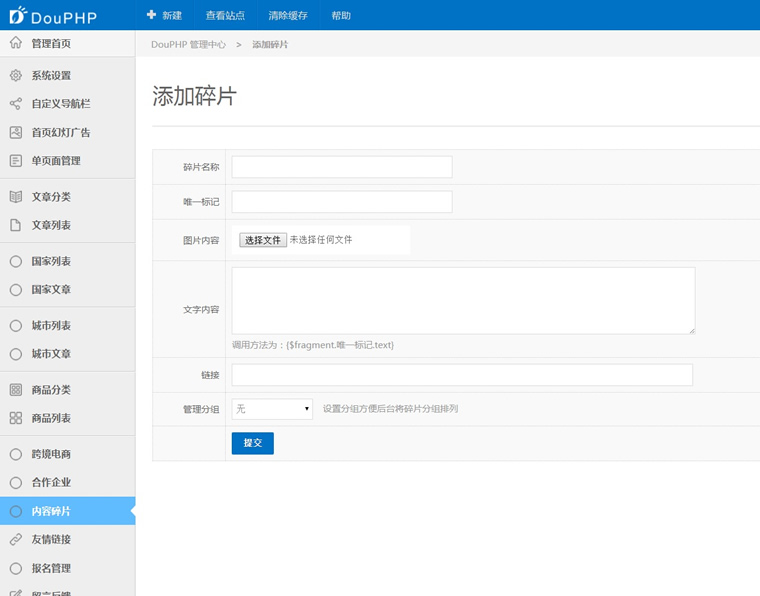Click the gear icon for 系统设置
The width and height of the screenshot is (760, 596).
tap(16, 76)
